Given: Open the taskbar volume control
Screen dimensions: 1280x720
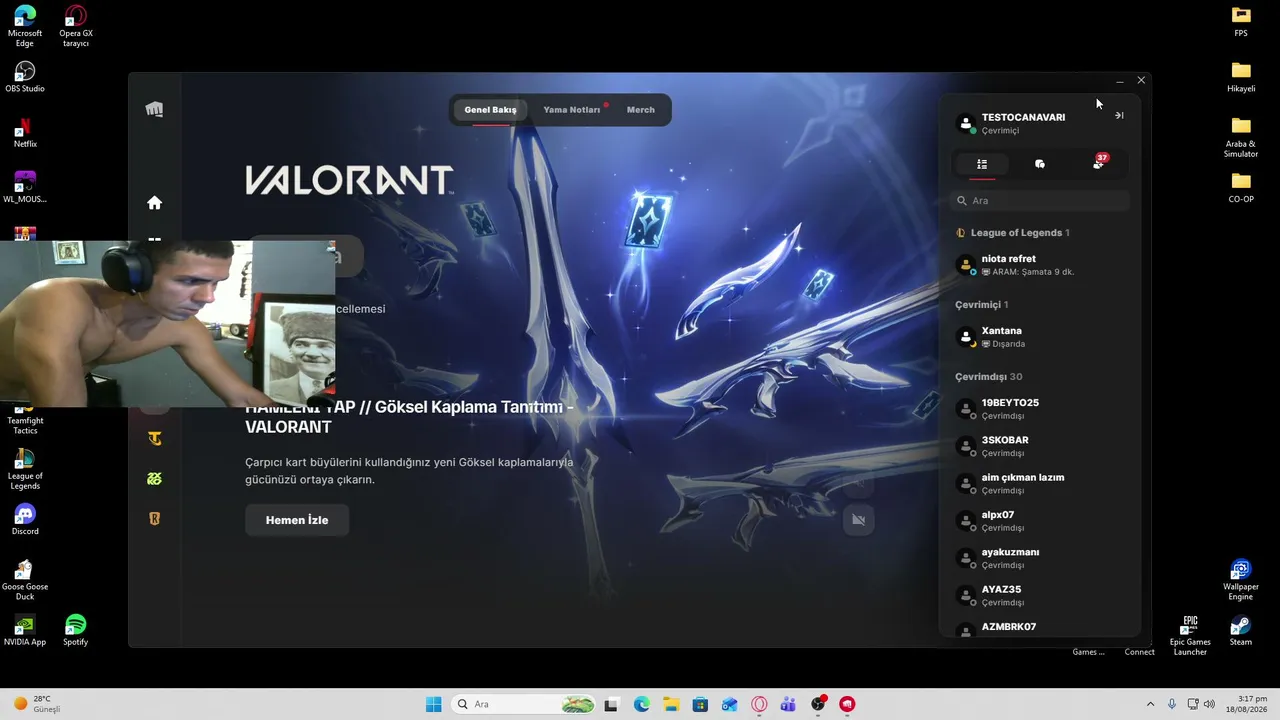Looking at the screenshot, I should (1209, 704).
